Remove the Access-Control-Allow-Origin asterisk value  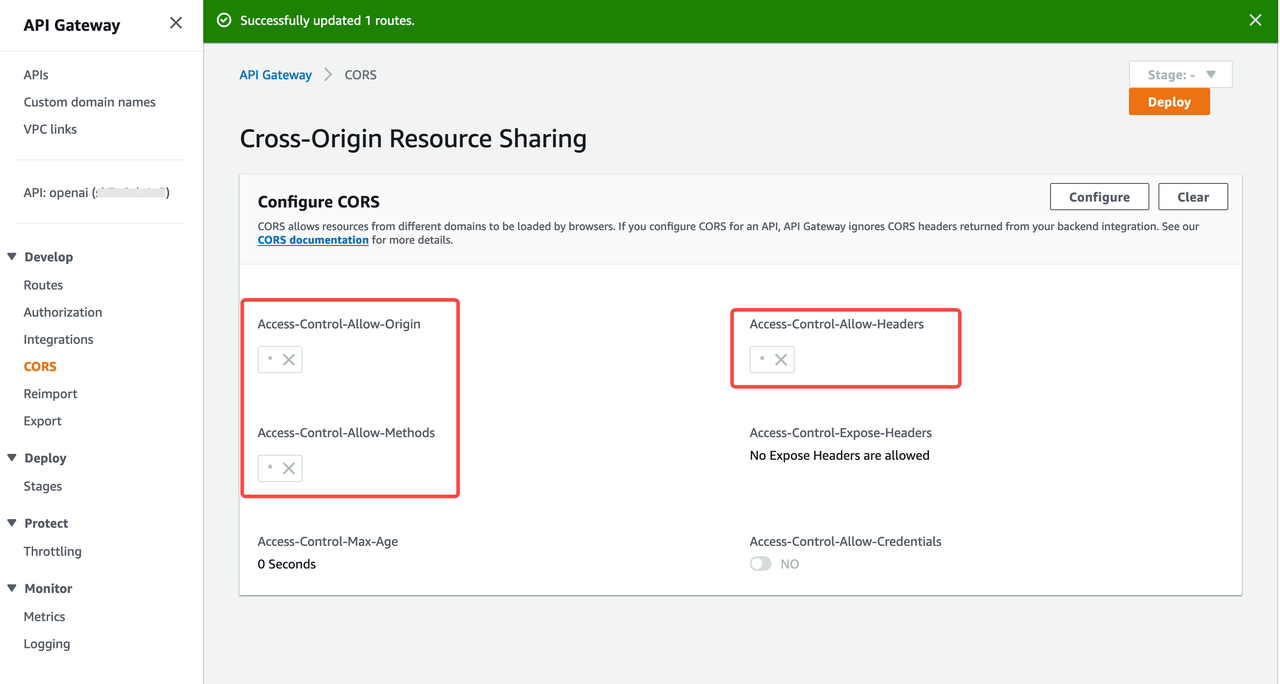point(289,360)
